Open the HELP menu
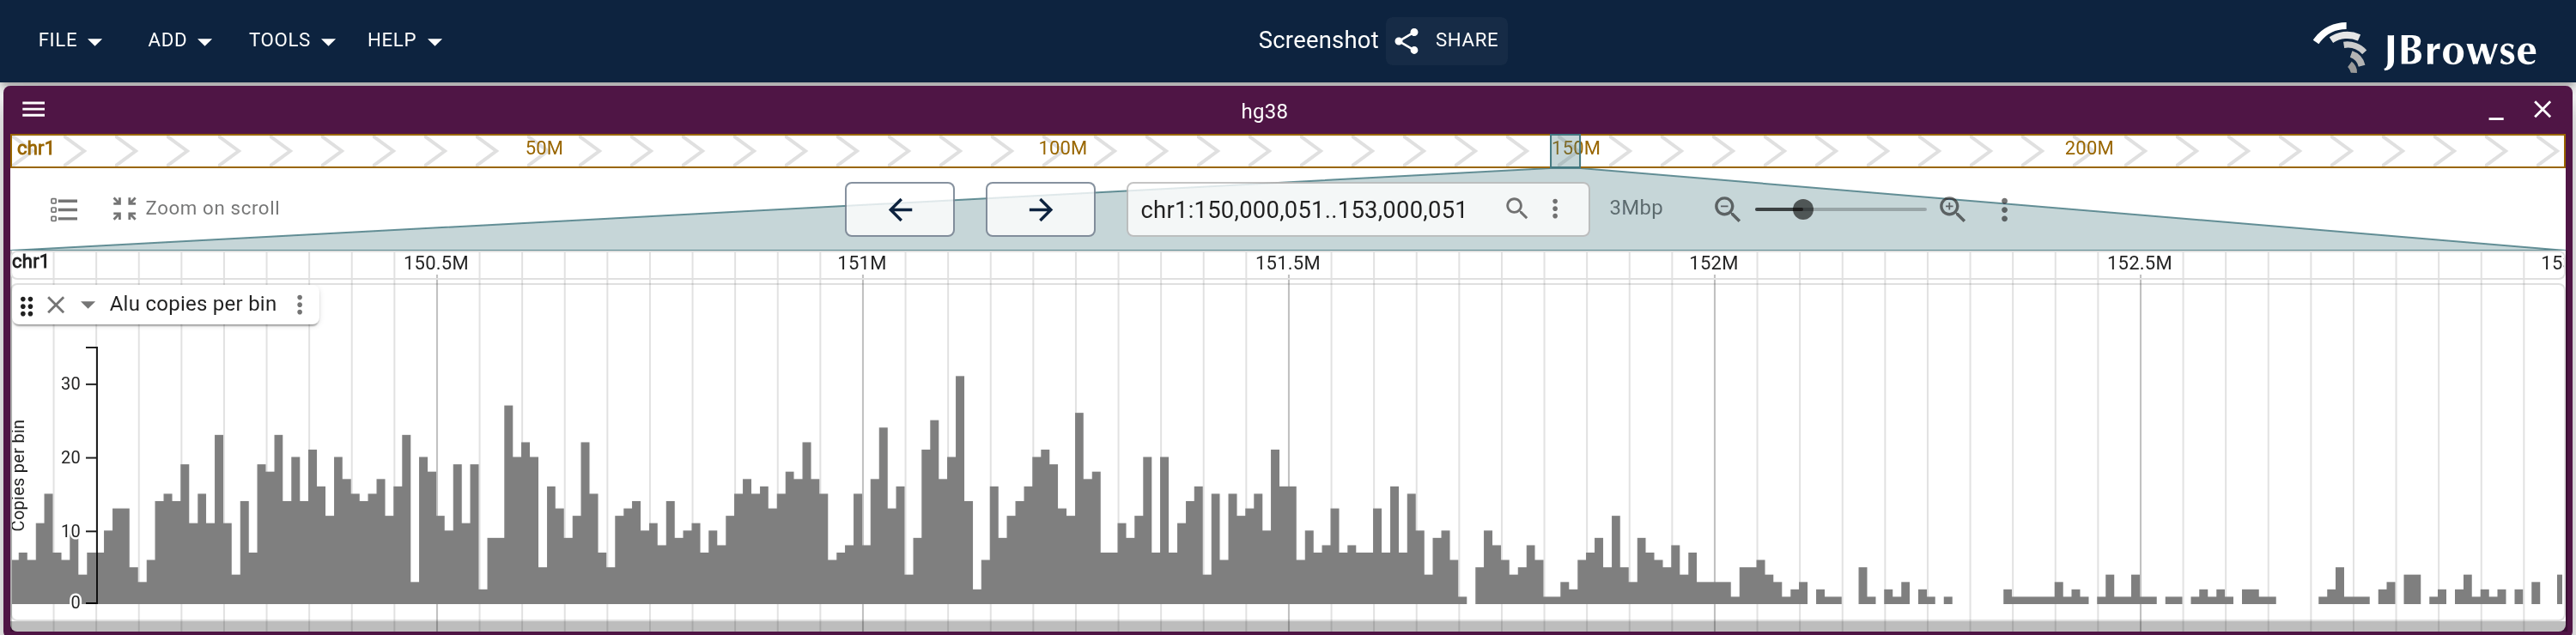The height and width of the screenshot is (635, 2576). [x=404, y=40]
